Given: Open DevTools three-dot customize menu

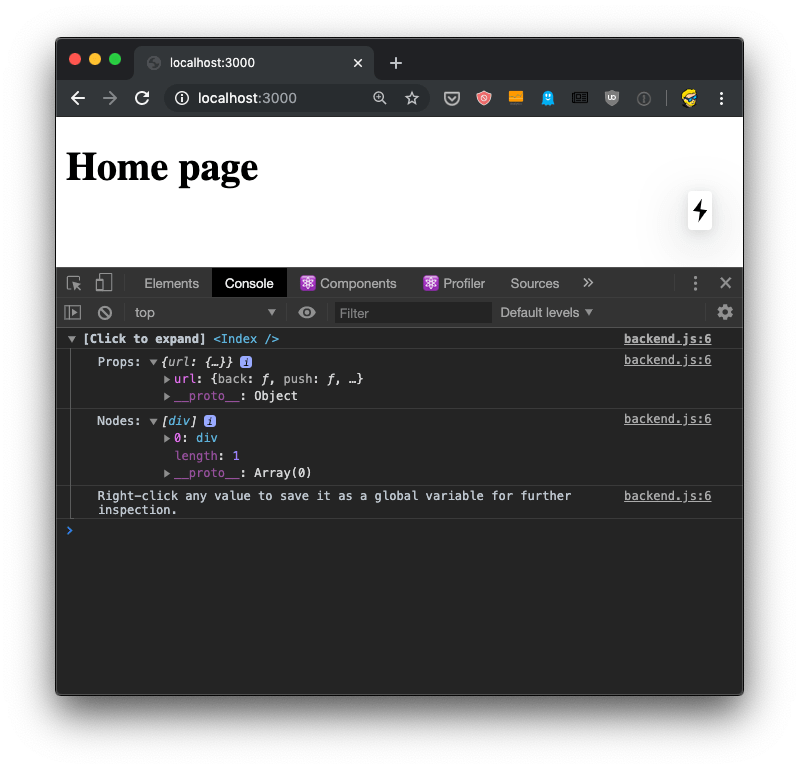Looking at the screenshot, I should [696, 283].
